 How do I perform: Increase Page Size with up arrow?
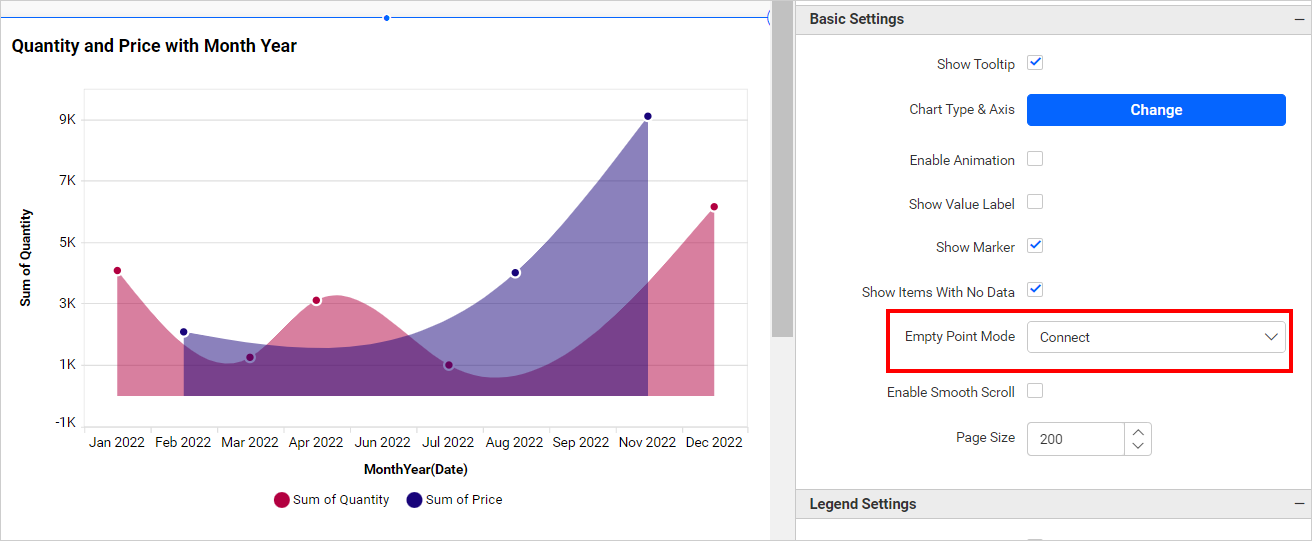1138,431
